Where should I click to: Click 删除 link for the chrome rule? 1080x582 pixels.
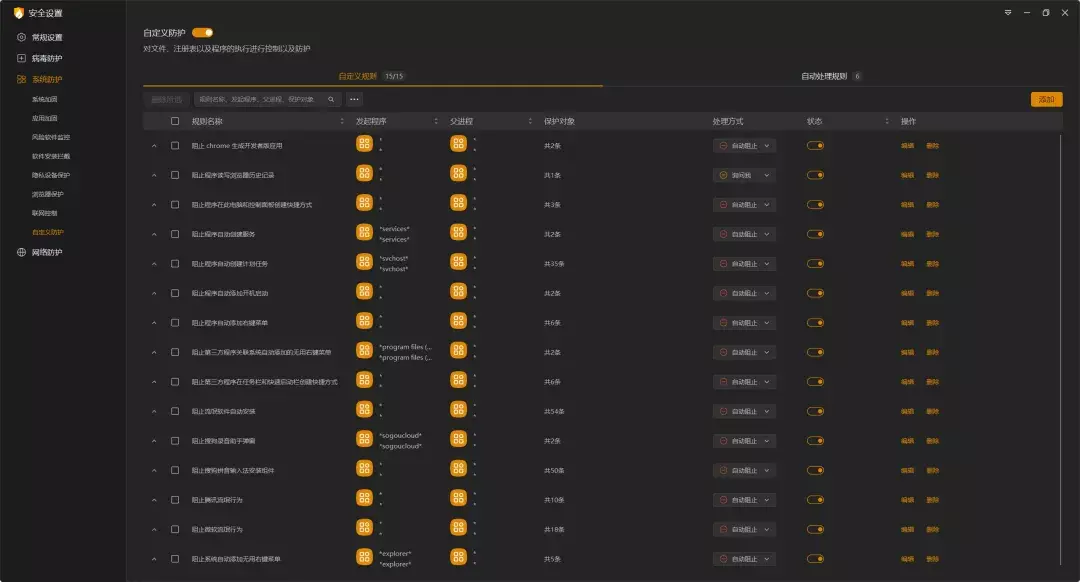pos(932,146)
